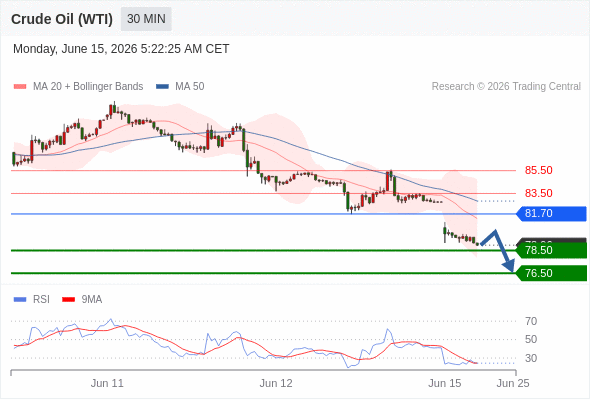The width and height of the screenshot is (590, 400).
Task: Click the Research Trading Central copyright text
Action: 506,87
